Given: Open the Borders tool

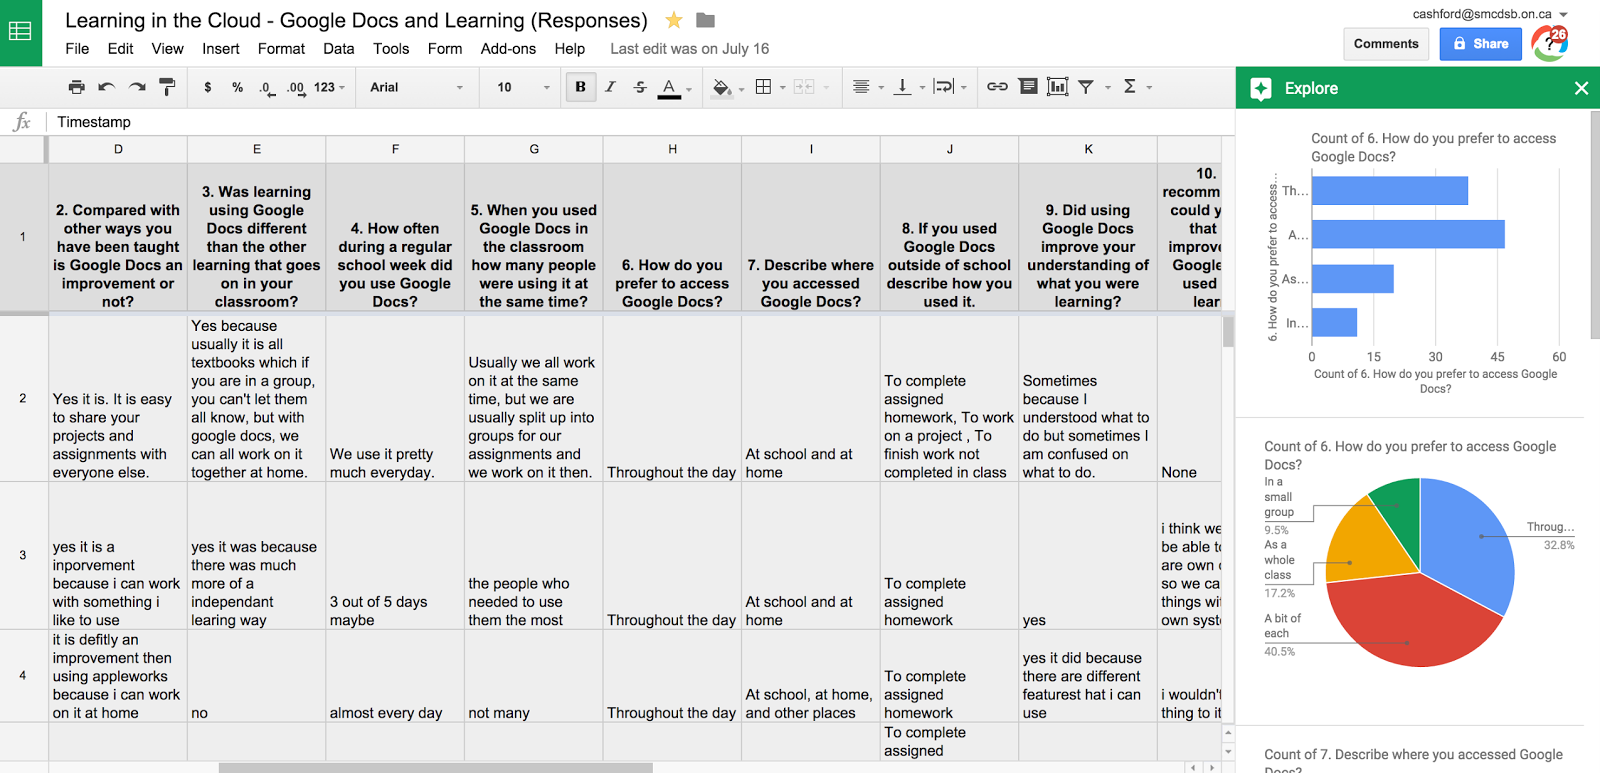Looking at the screenshot, I should coord(763,87).
